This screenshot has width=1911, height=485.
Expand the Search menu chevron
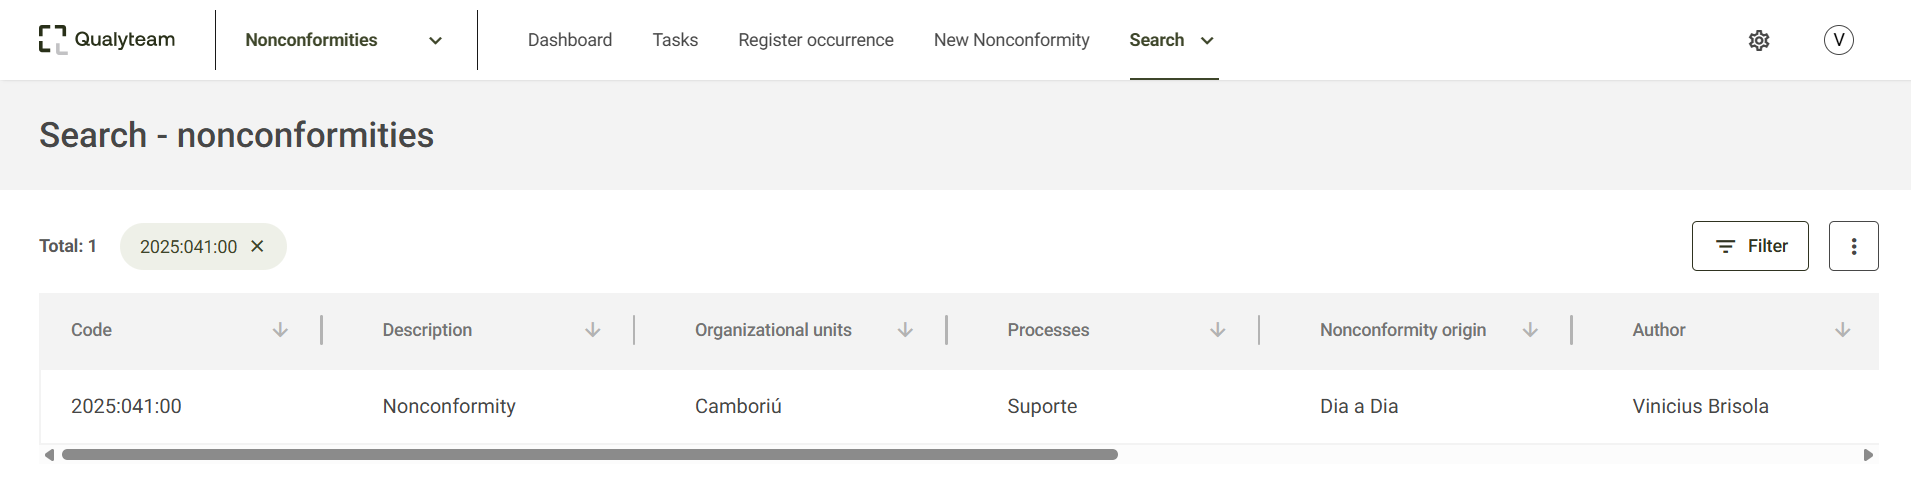[1207, 41]
